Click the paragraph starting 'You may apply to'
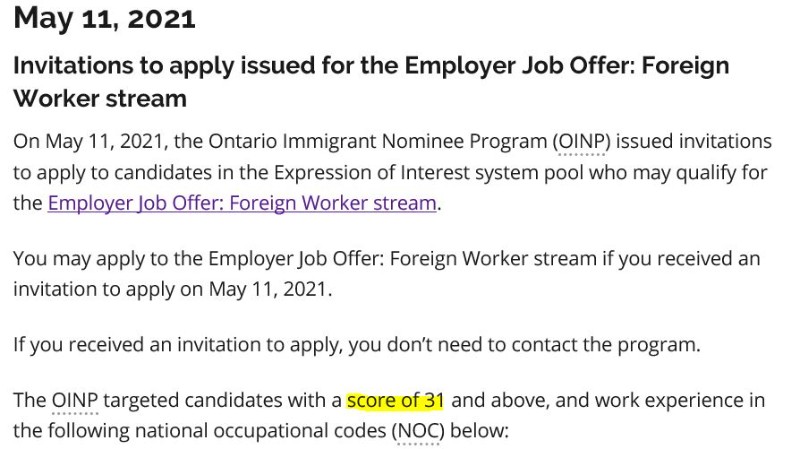 (x=387, y=274)
